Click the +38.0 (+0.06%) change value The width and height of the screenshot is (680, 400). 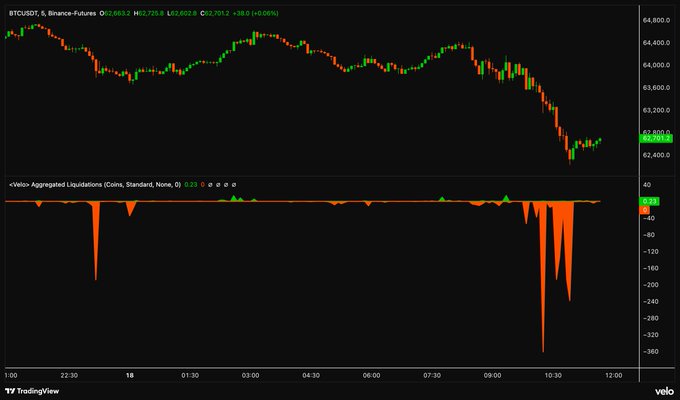[x=255, y=13]
